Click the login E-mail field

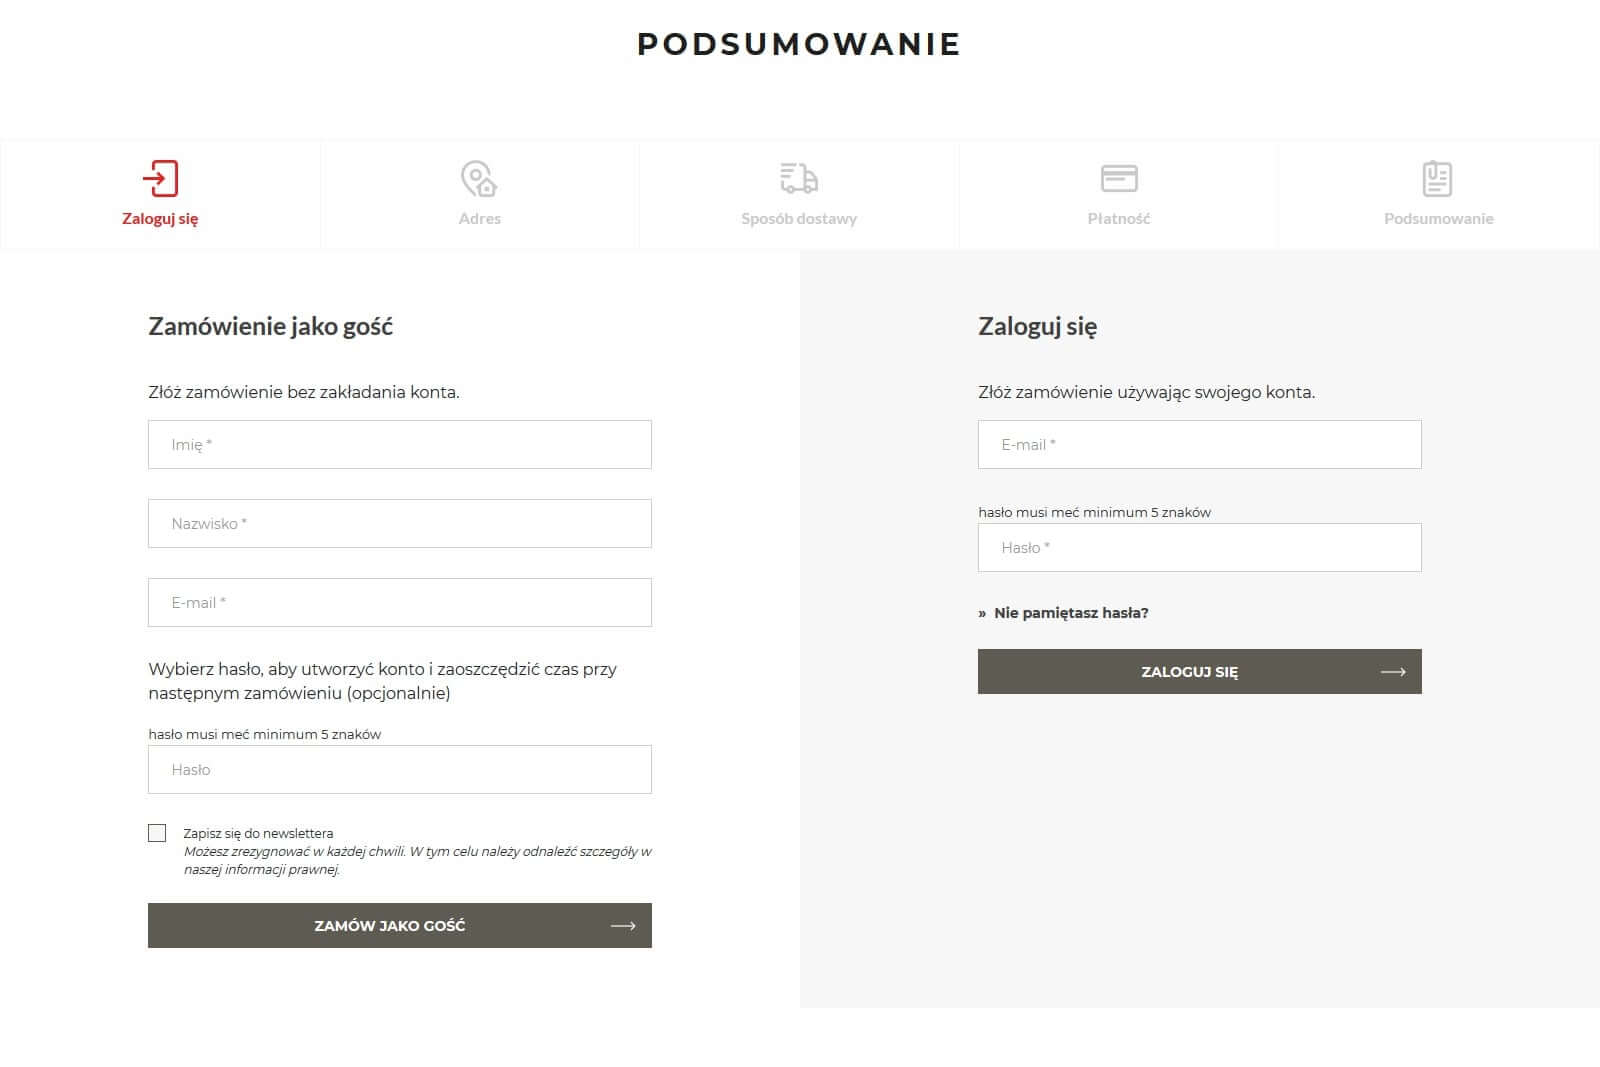point(1199,445)
